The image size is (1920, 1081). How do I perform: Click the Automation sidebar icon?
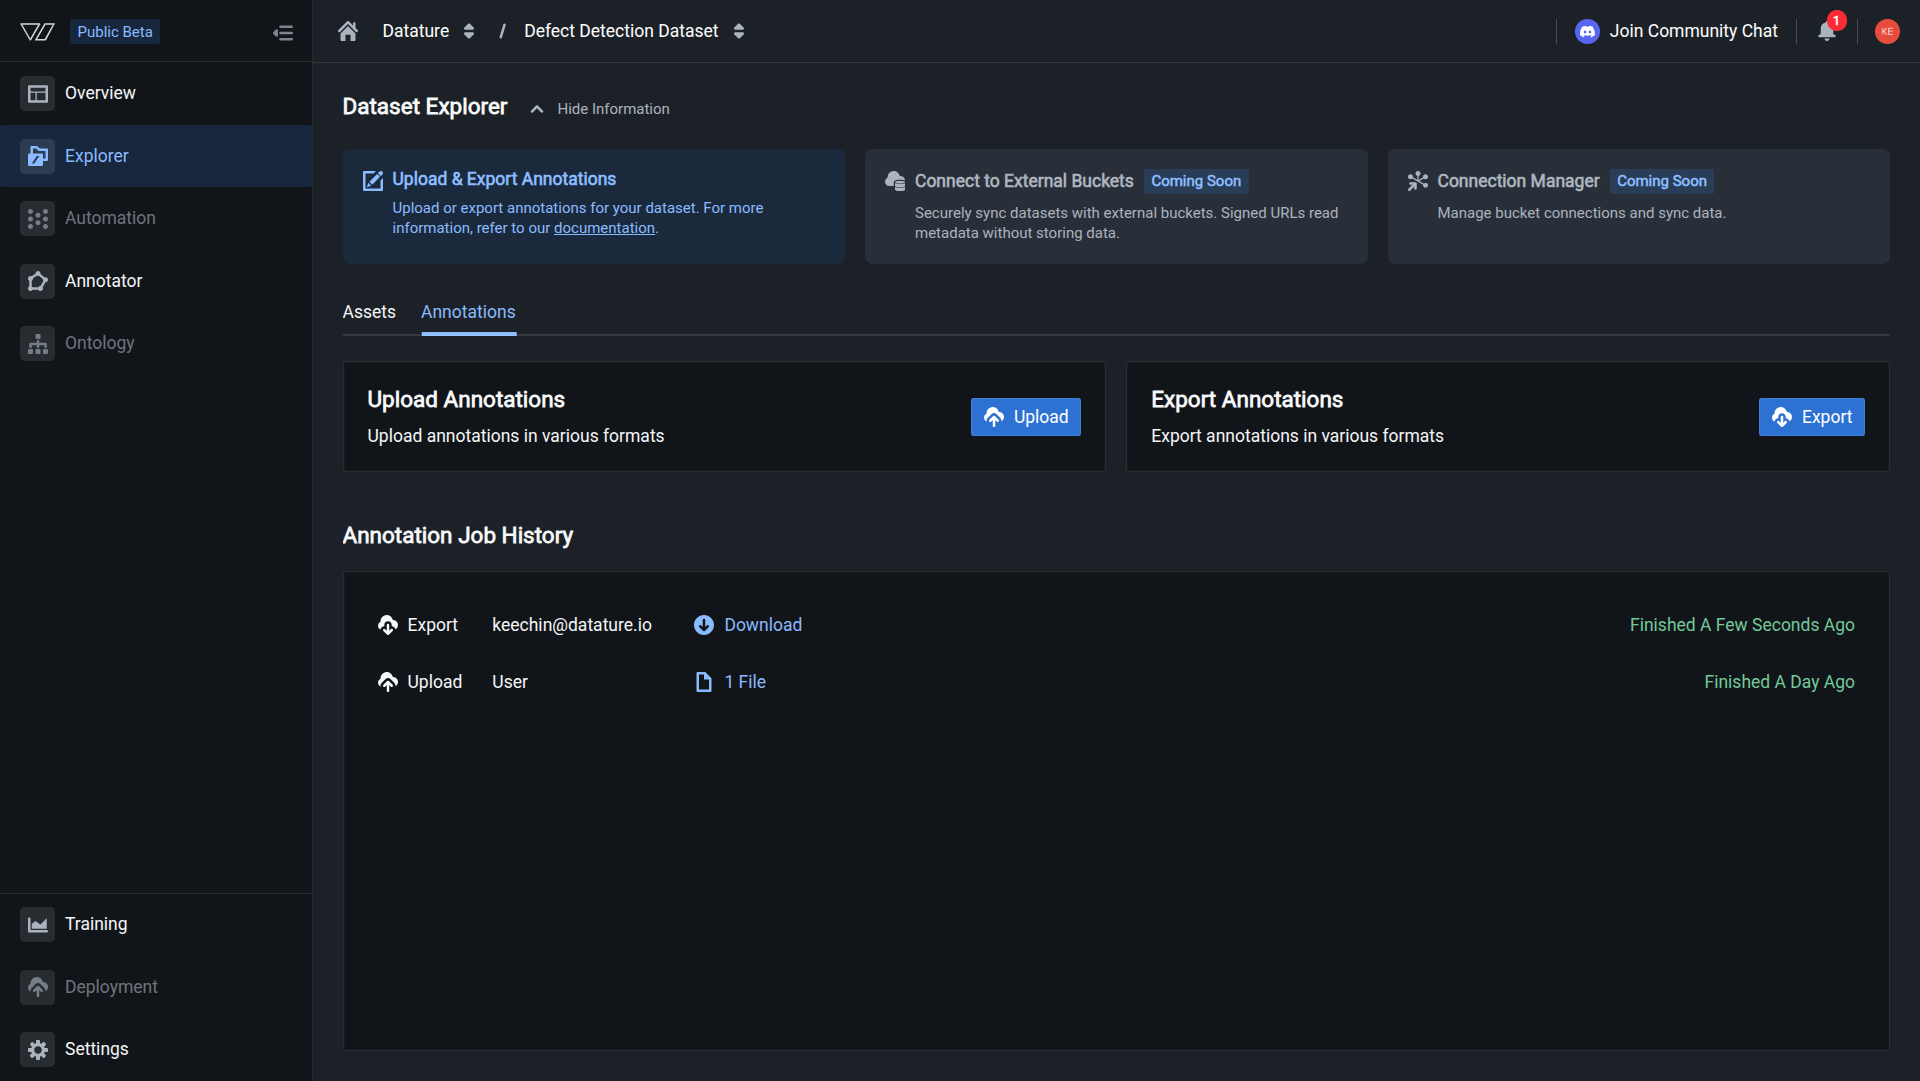pos(38,218)
